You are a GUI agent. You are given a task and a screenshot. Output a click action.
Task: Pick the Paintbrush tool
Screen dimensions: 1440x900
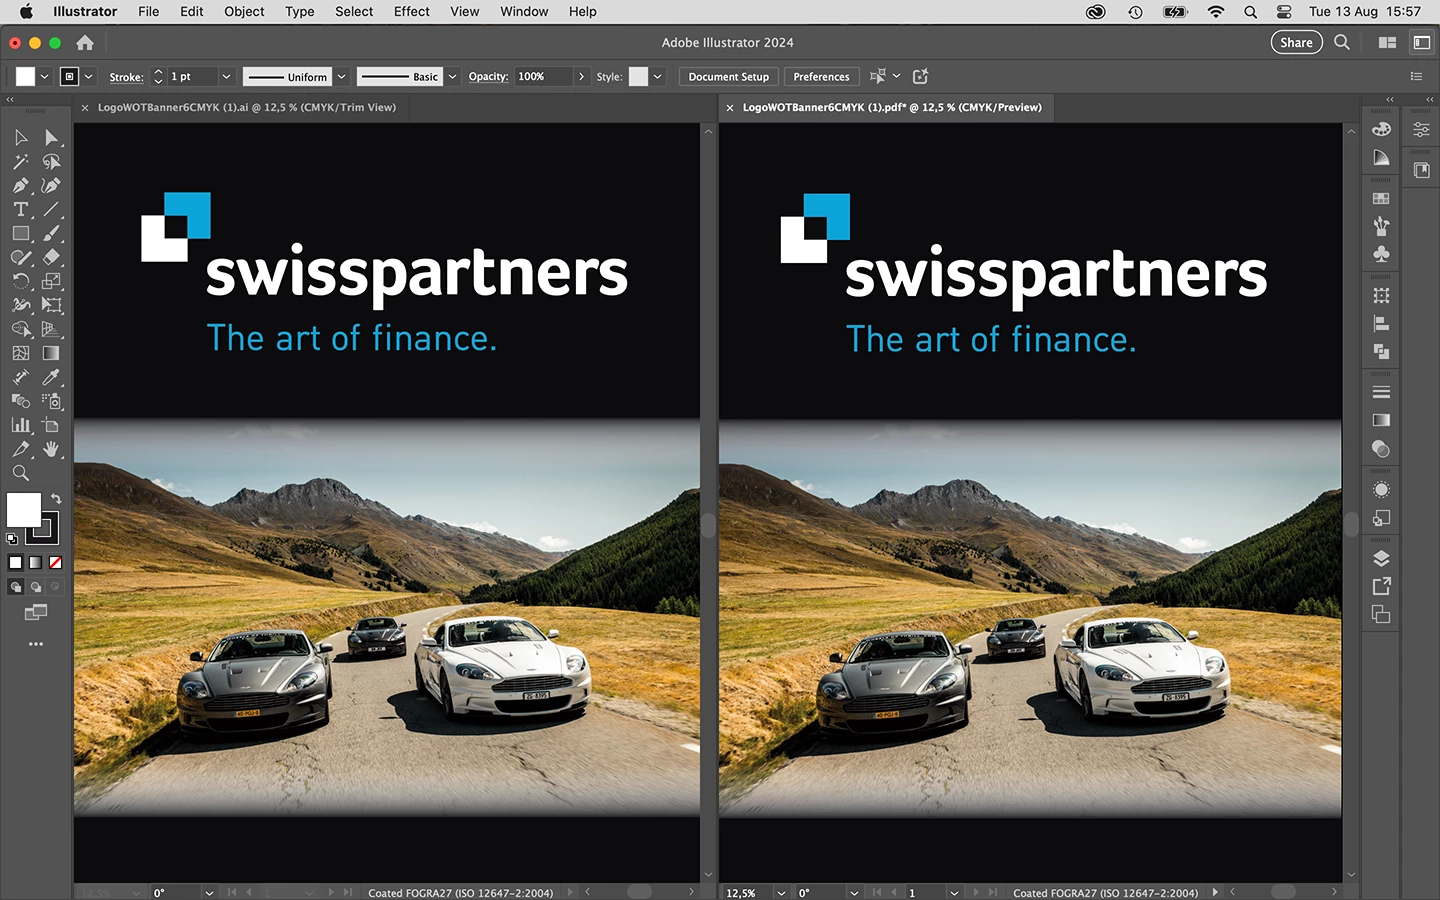[52, 233]
